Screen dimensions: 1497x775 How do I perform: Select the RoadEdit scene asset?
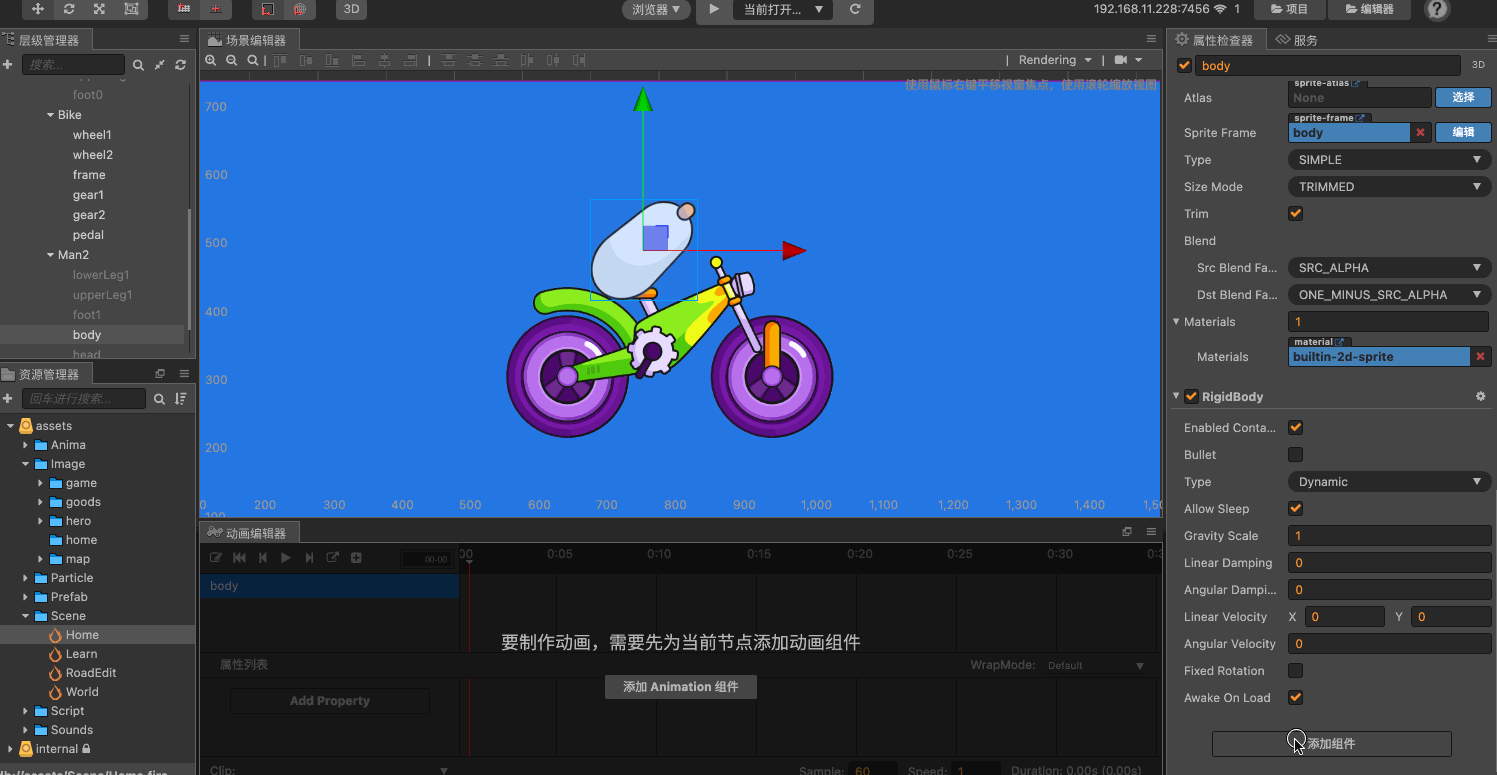[x=91, y=673]
